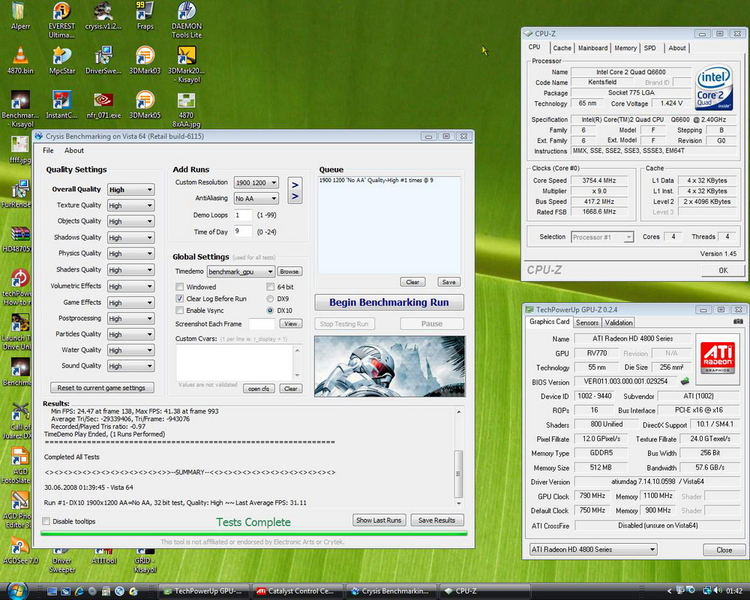Screen dimensions: 750x600
Task: Open the CPU-Z Memory tab
Action: point(625,48)
